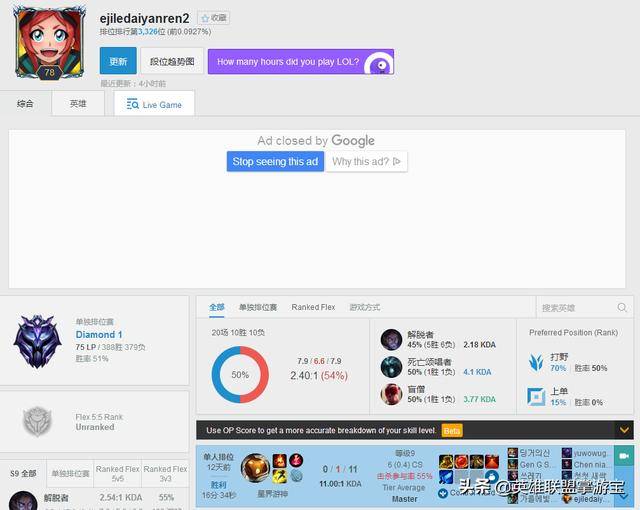Select the S9 全部 season stats tab
This screenshot has height=510, width=640.
tap(23, 474)
